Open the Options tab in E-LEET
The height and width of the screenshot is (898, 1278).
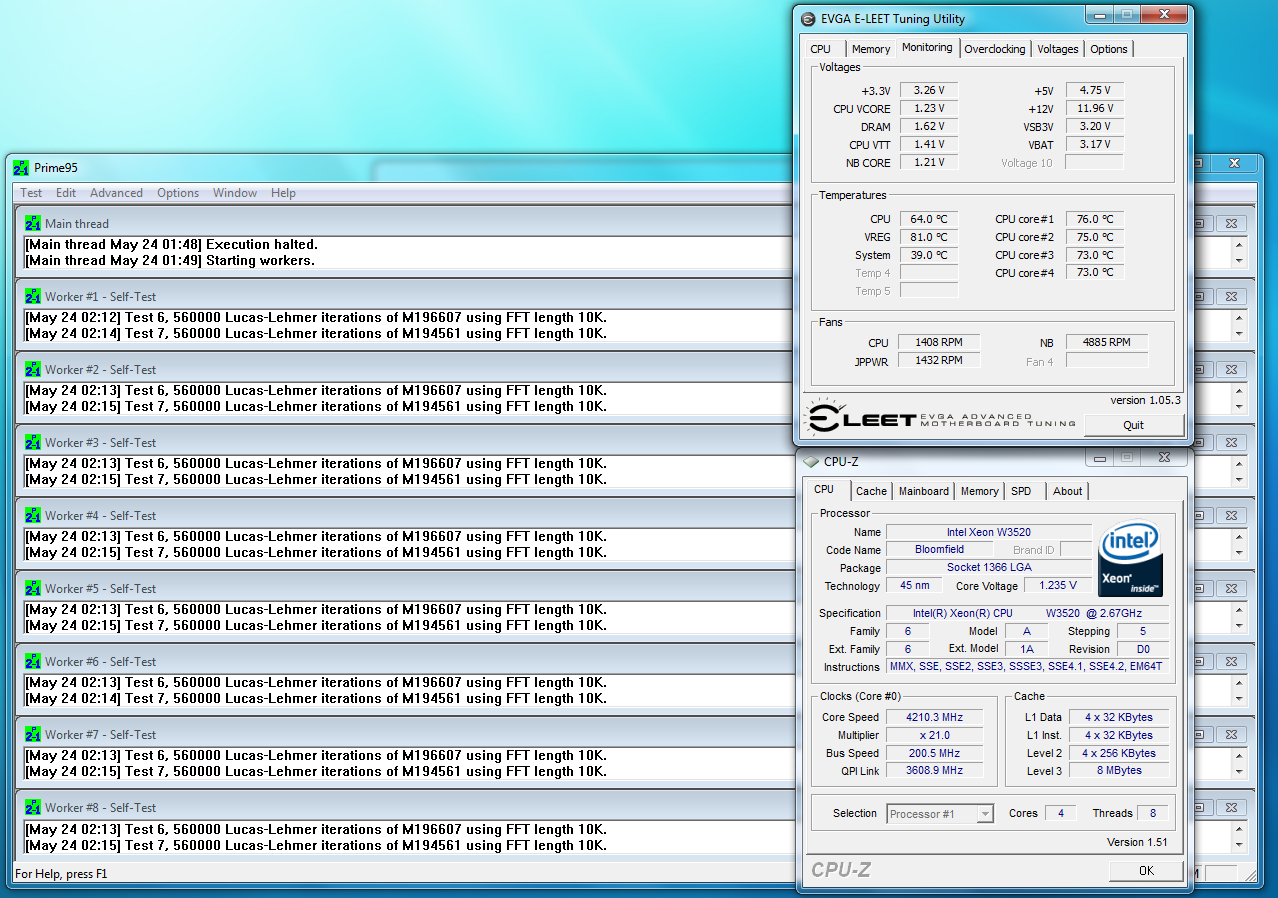coord(1109,49)
